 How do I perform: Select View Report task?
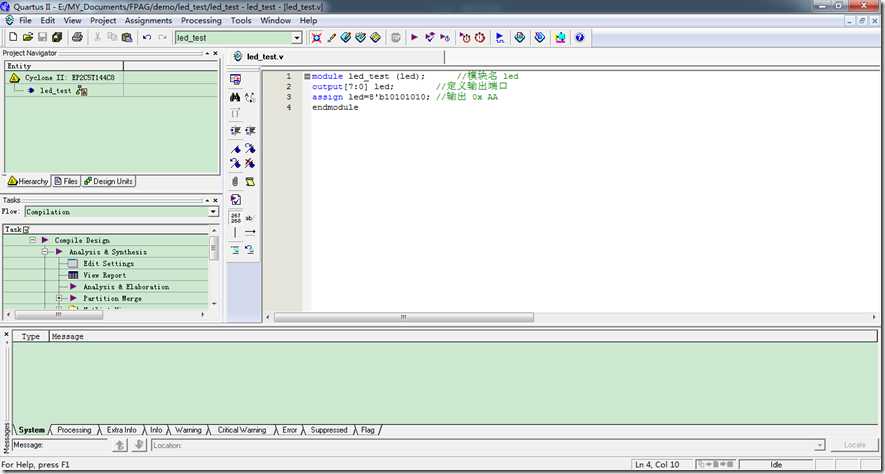point(106,275)
